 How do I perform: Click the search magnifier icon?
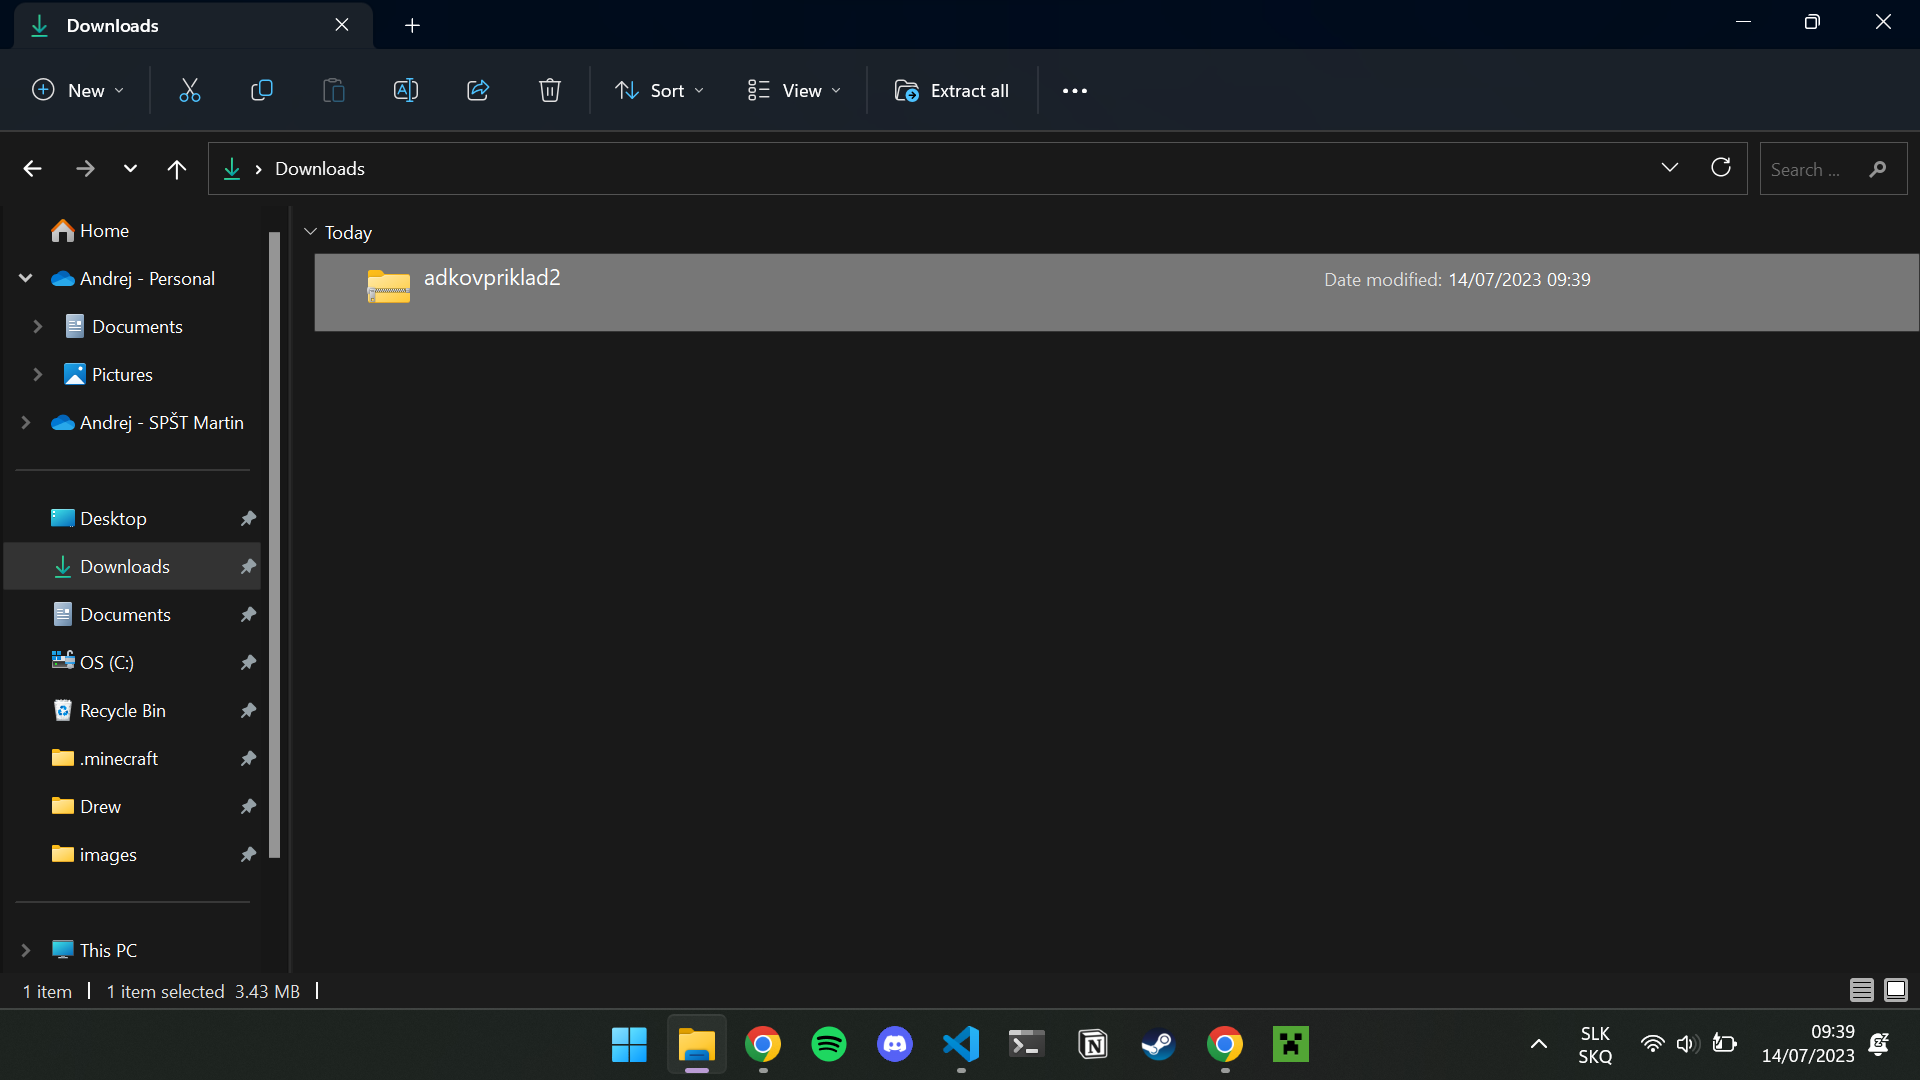click(1878, 169)
